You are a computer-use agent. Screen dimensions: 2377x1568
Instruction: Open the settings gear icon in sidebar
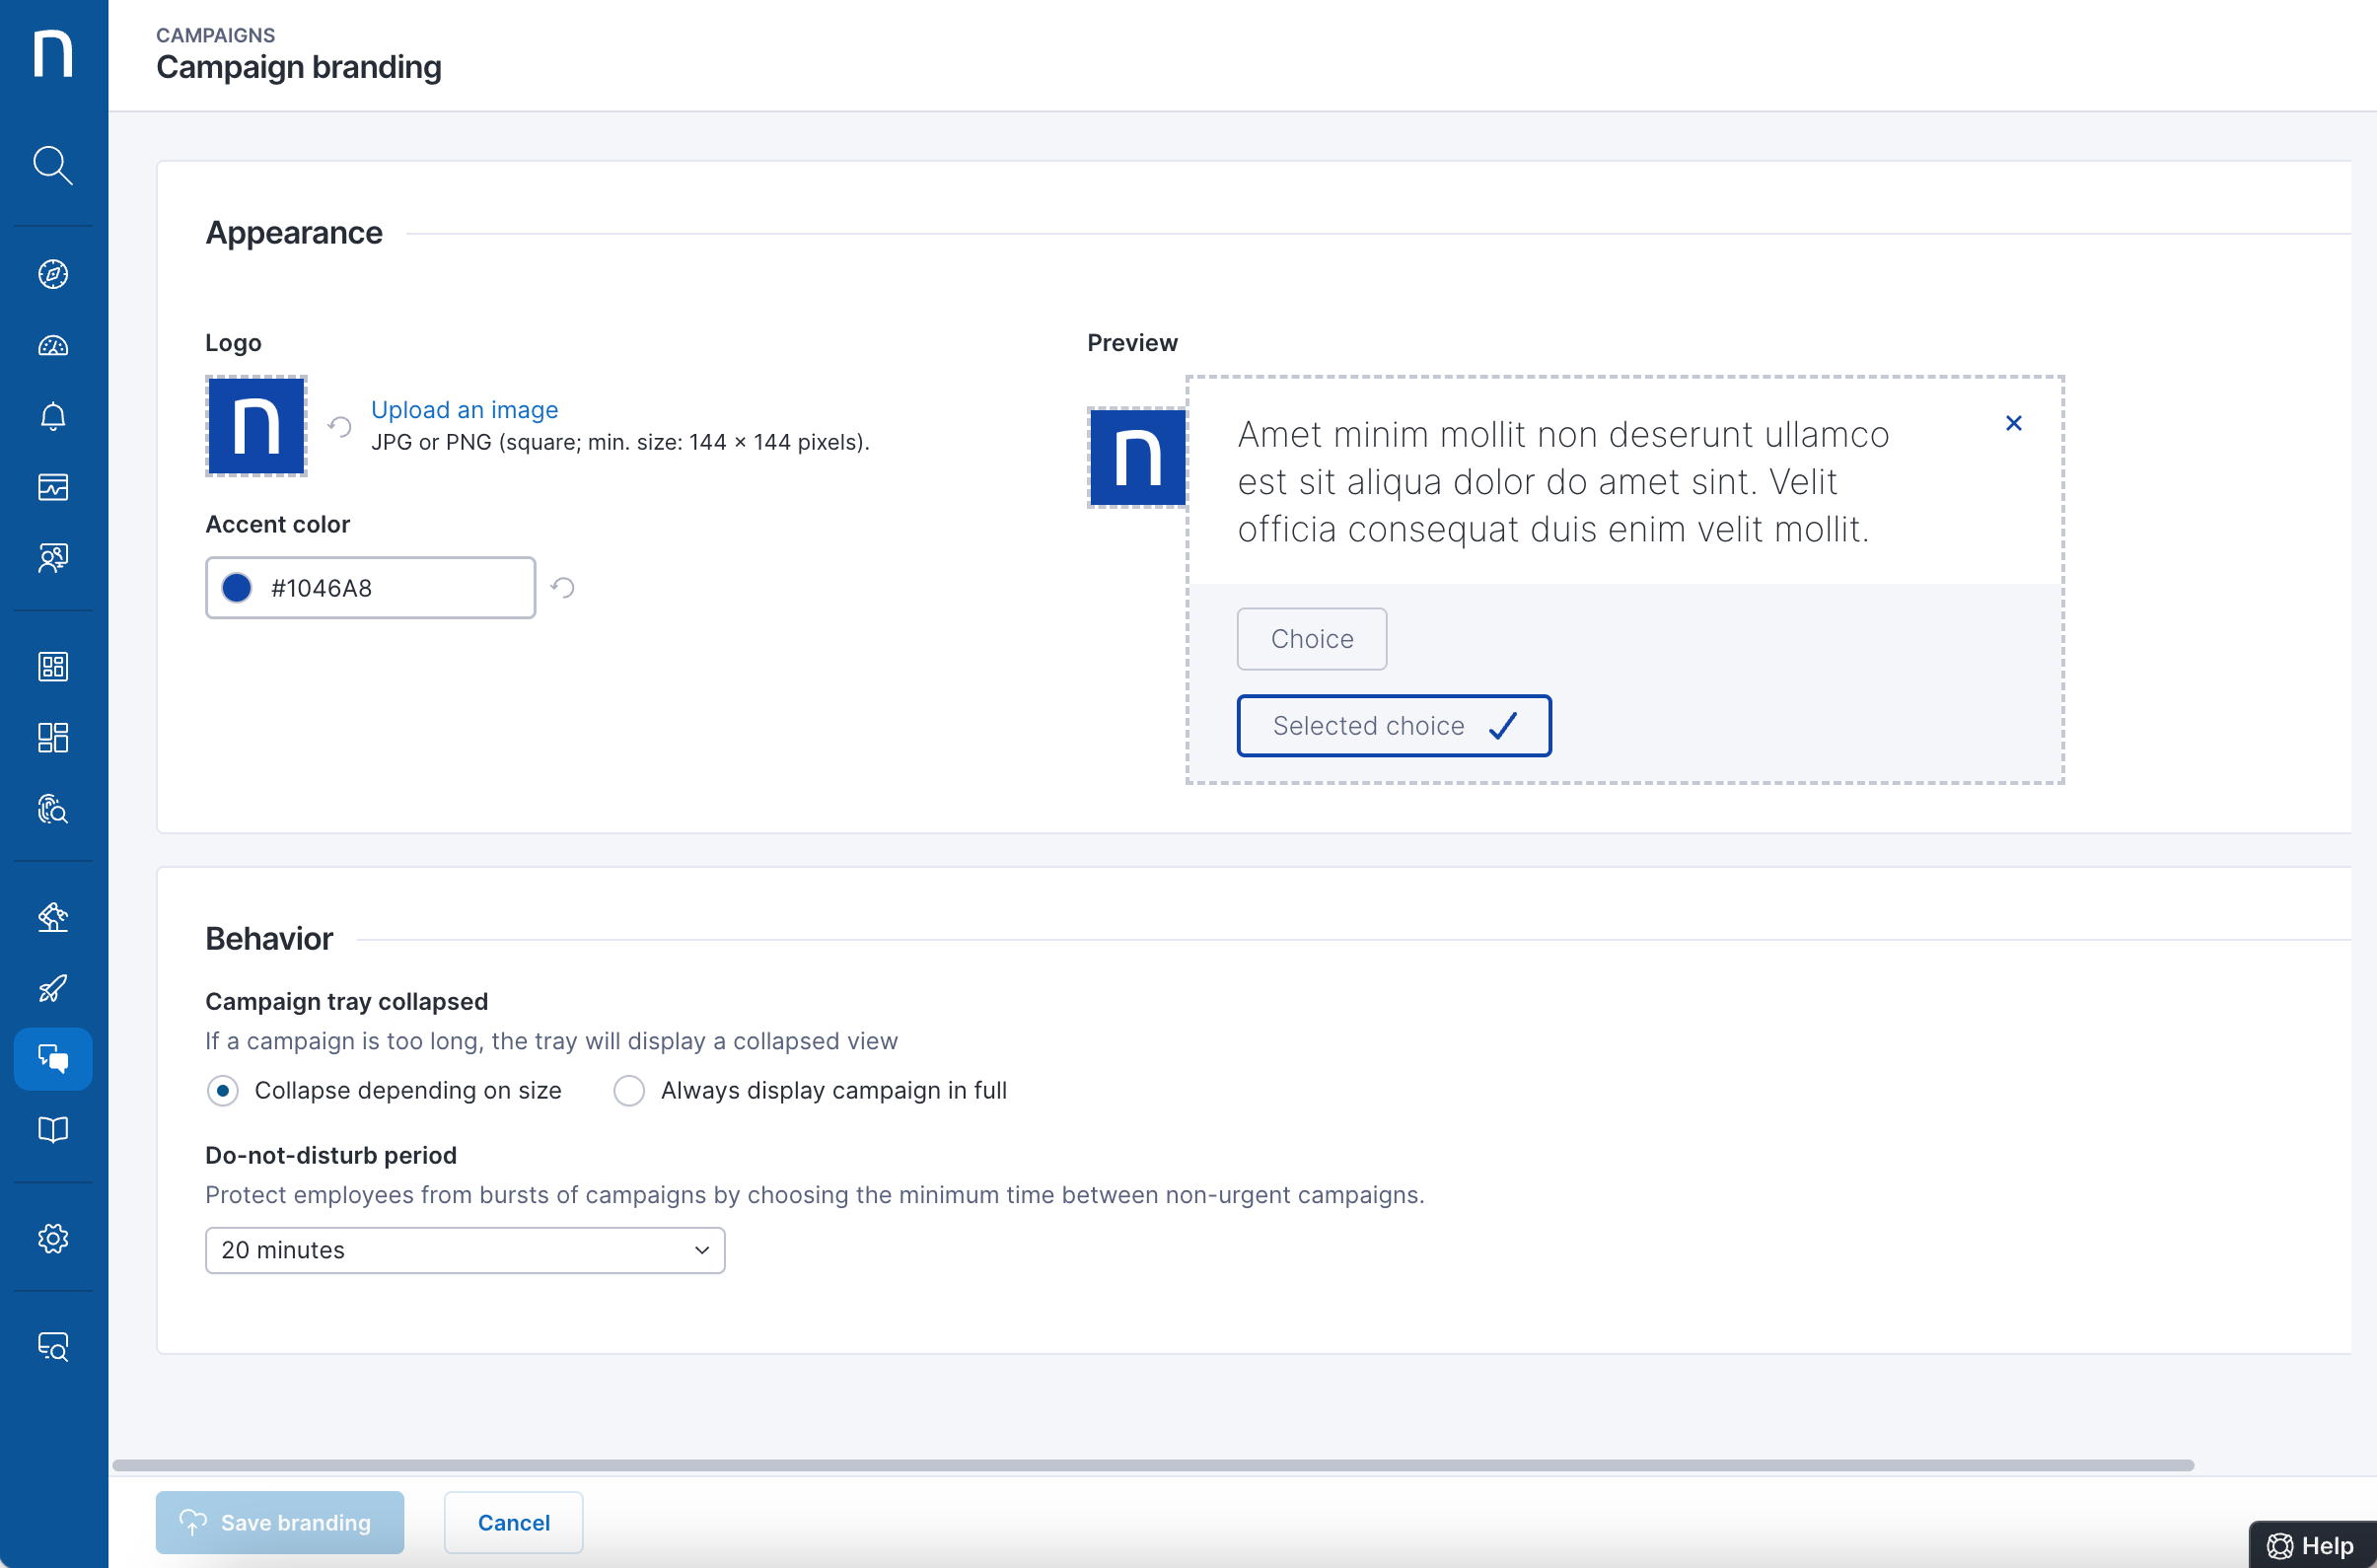click(53, 1238)
